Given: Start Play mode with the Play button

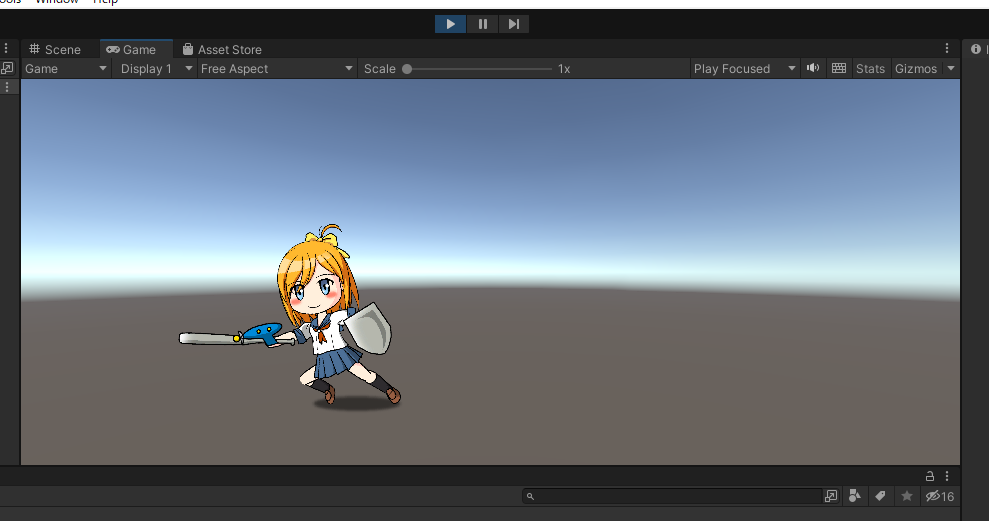Looking at the screenshot, I should point(450,24).
